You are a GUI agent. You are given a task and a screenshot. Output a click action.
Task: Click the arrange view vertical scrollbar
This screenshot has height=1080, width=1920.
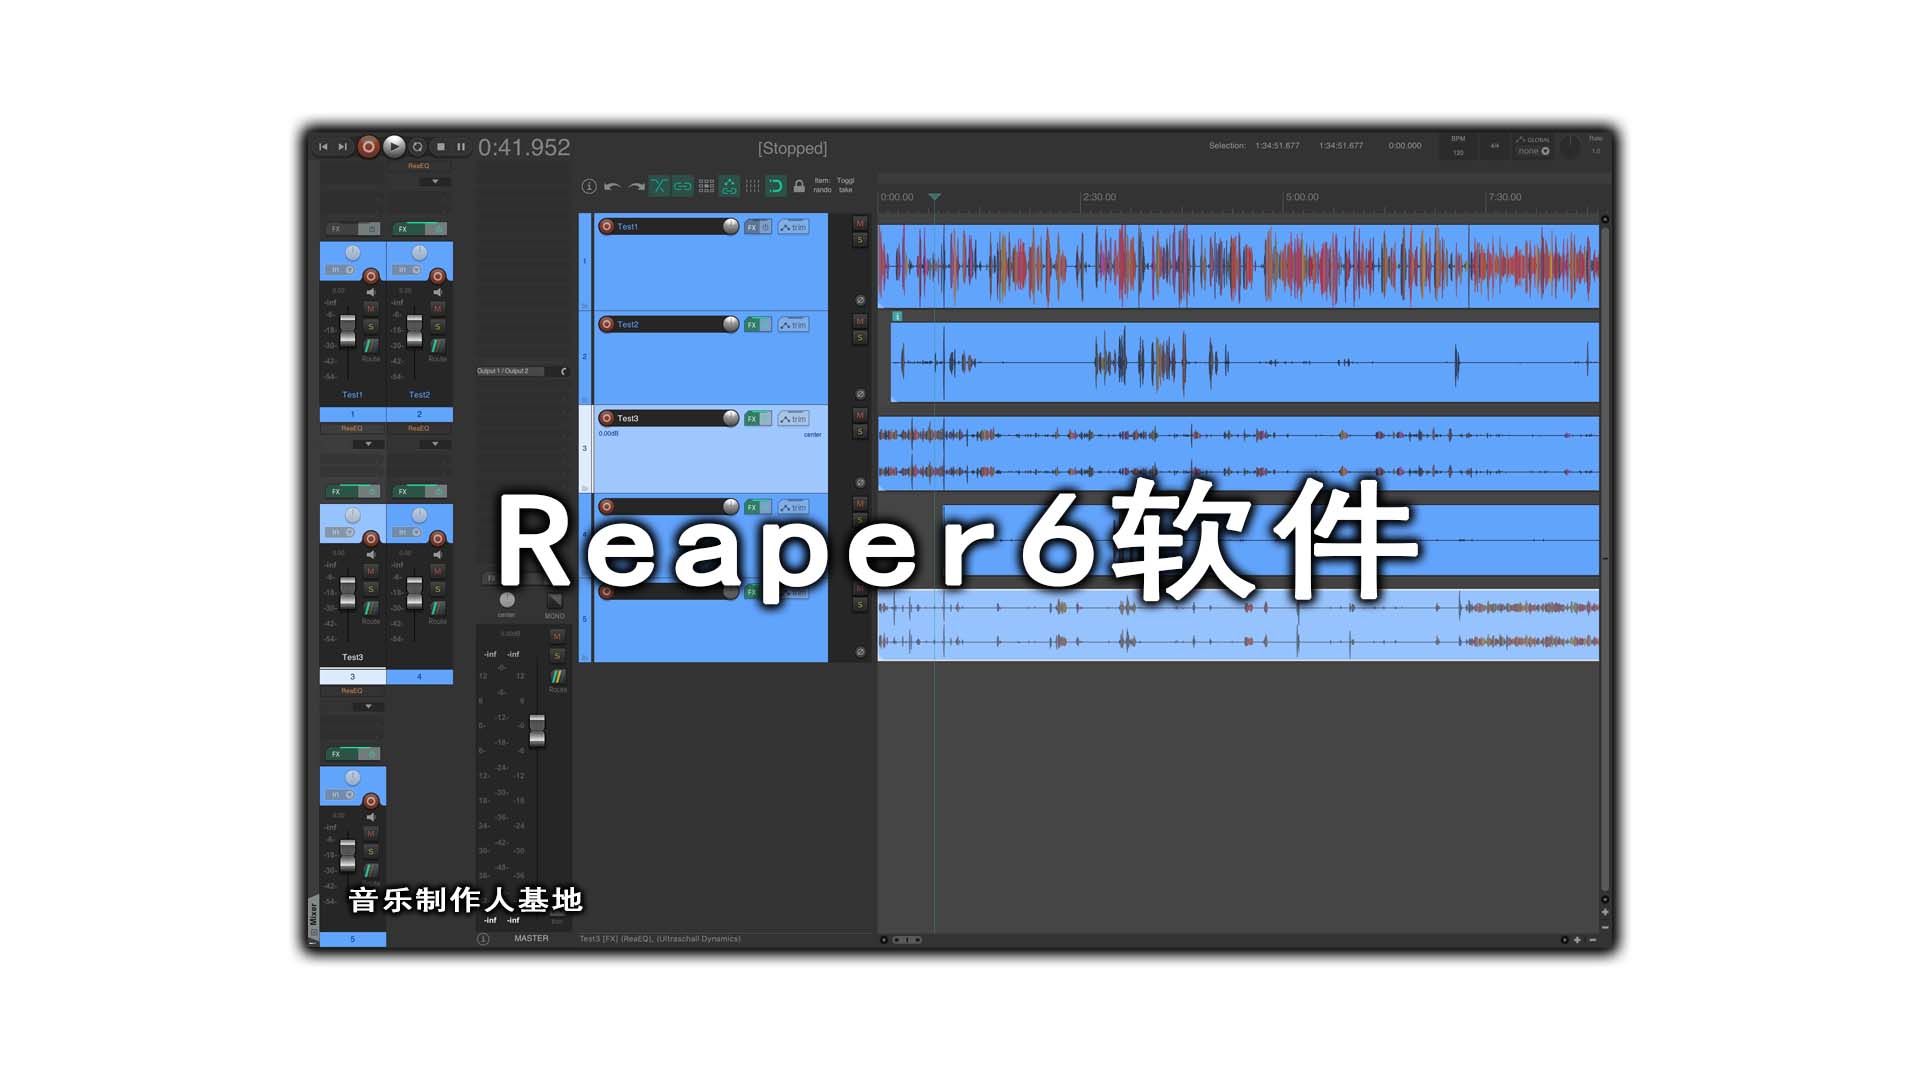(1605, 560)
